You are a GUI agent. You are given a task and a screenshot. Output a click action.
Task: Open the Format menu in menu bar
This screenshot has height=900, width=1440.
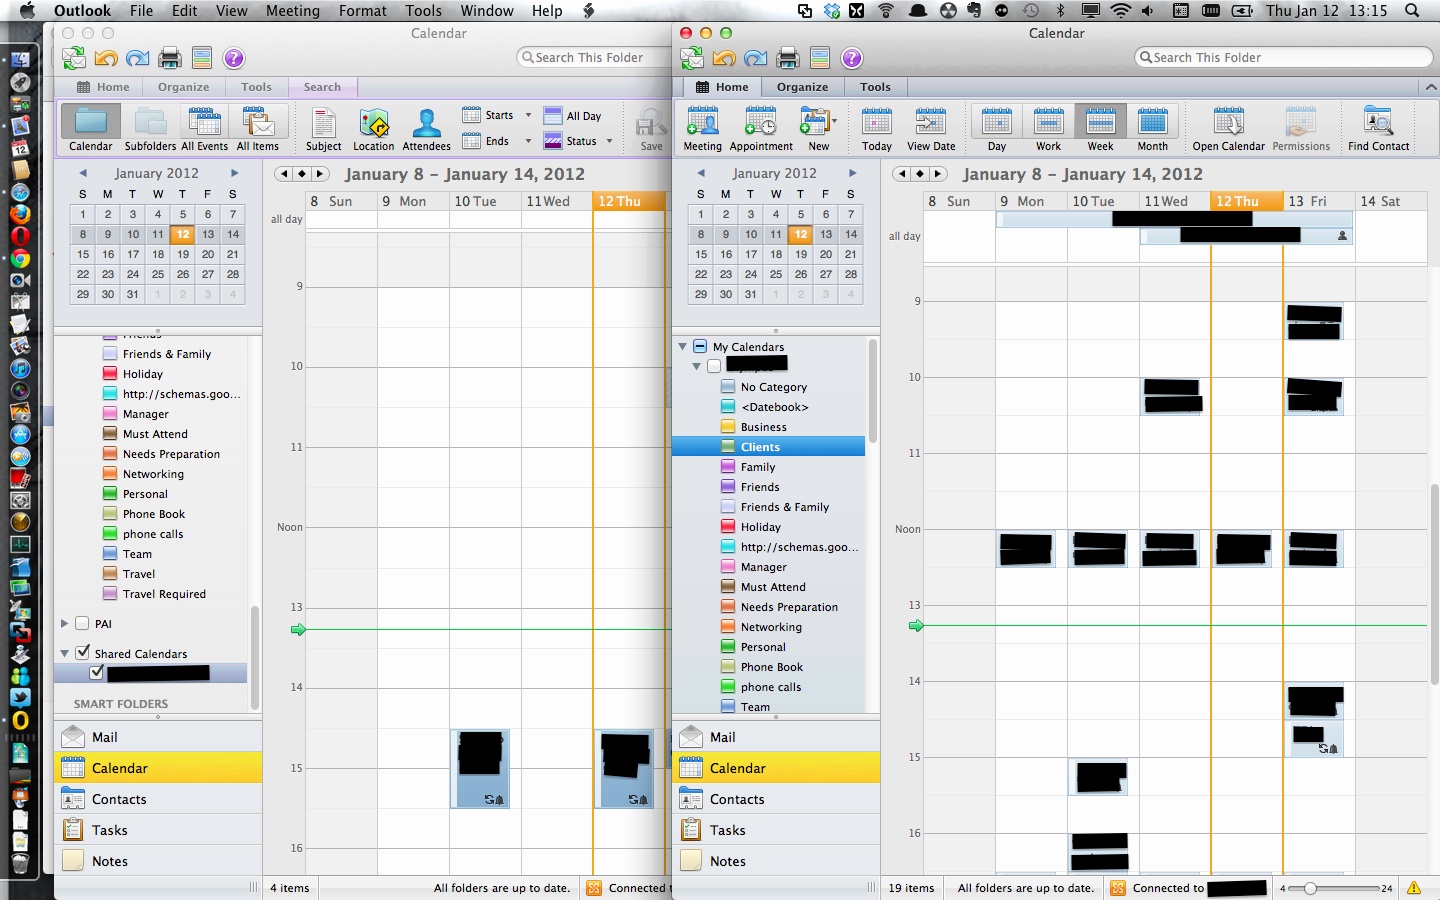pos(363,11)
